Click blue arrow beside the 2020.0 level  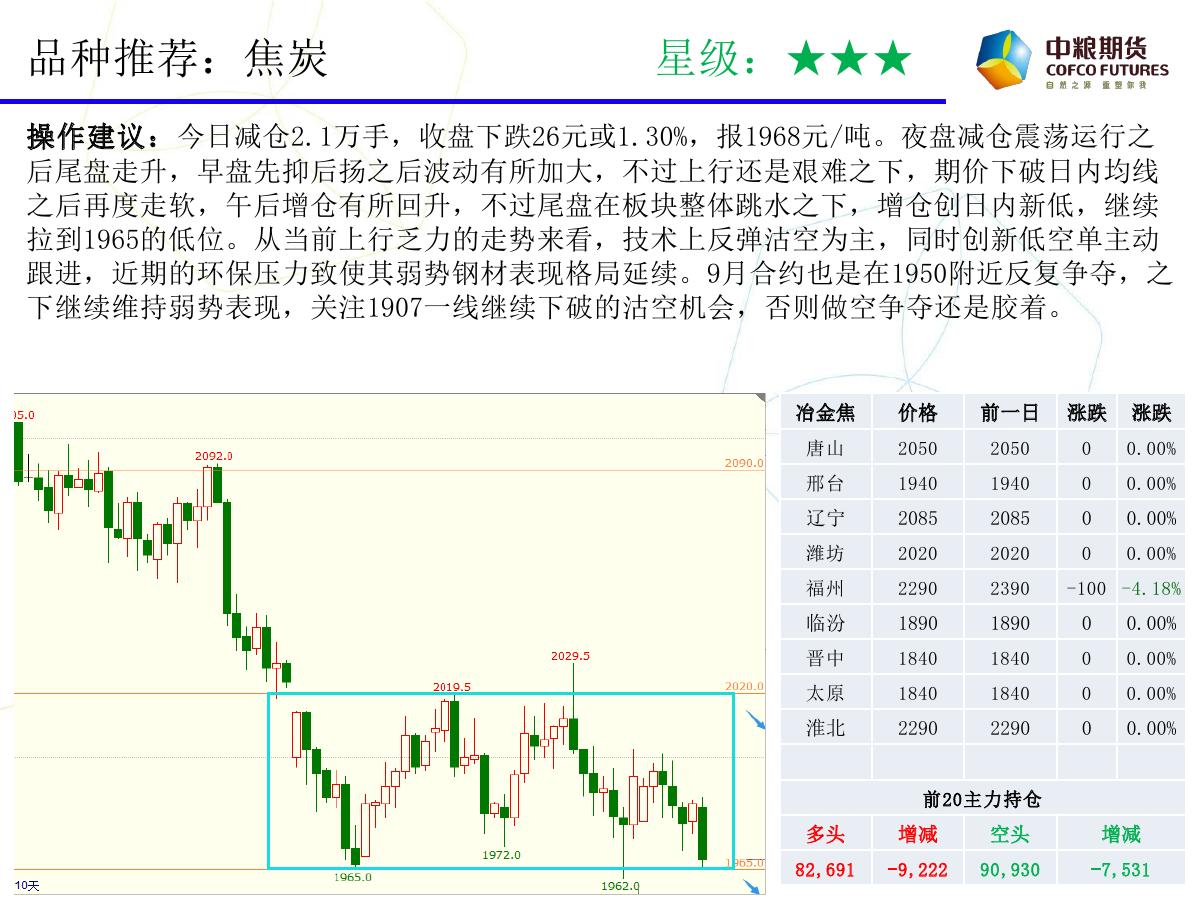pyautogui.click(x=757, y=722)
